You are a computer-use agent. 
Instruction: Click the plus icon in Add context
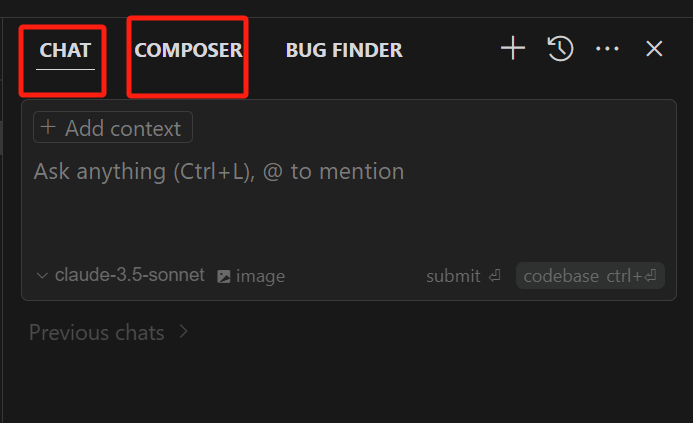click(x=48, y=127)
